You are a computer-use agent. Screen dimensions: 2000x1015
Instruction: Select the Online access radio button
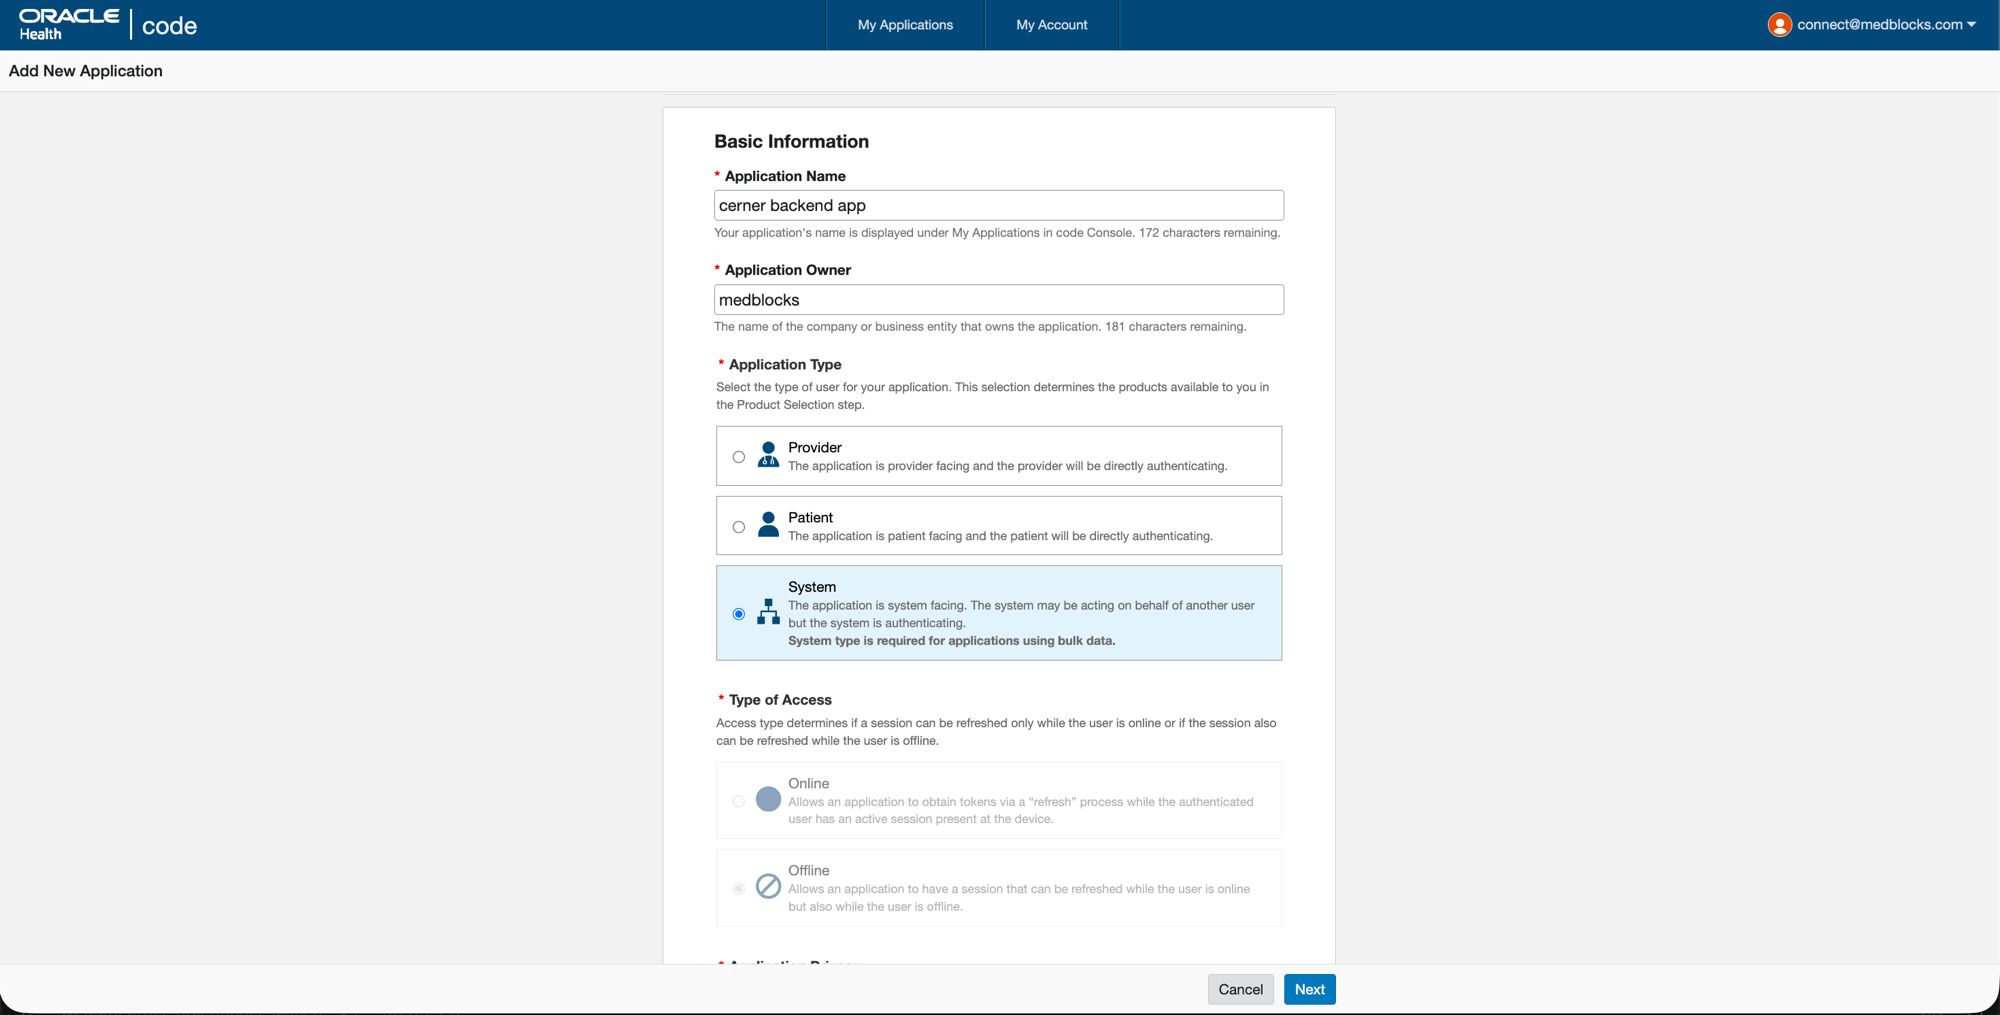pyautogui.click(x=738, y=801)
